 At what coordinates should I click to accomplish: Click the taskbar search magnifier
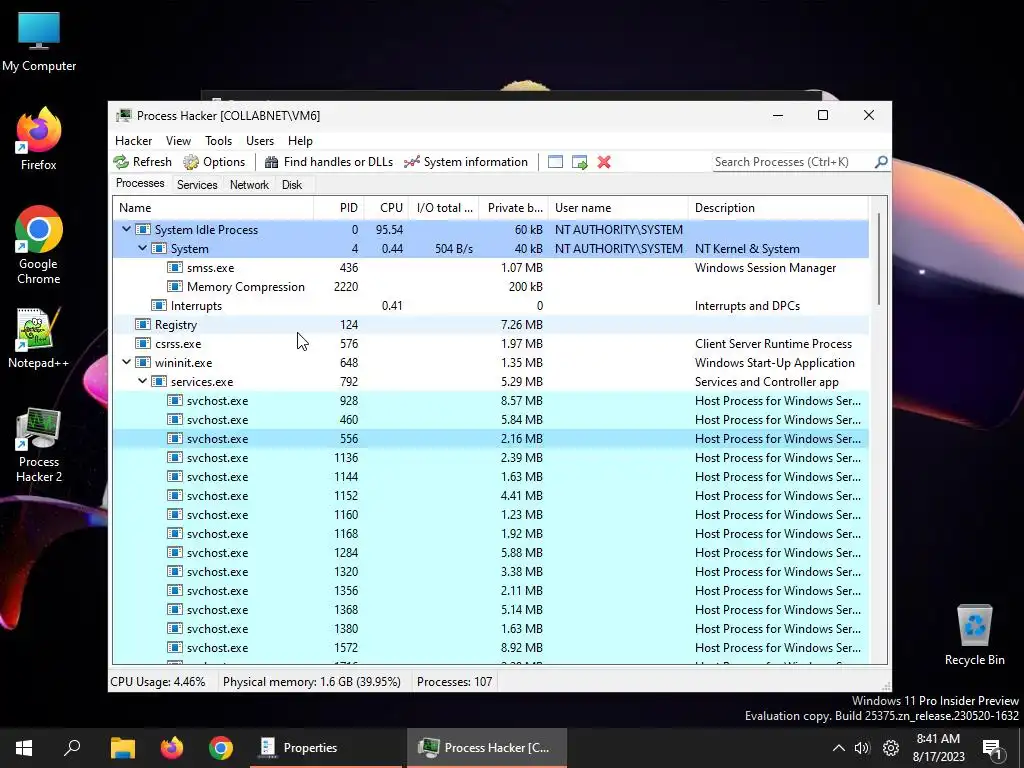pos(72,748)
